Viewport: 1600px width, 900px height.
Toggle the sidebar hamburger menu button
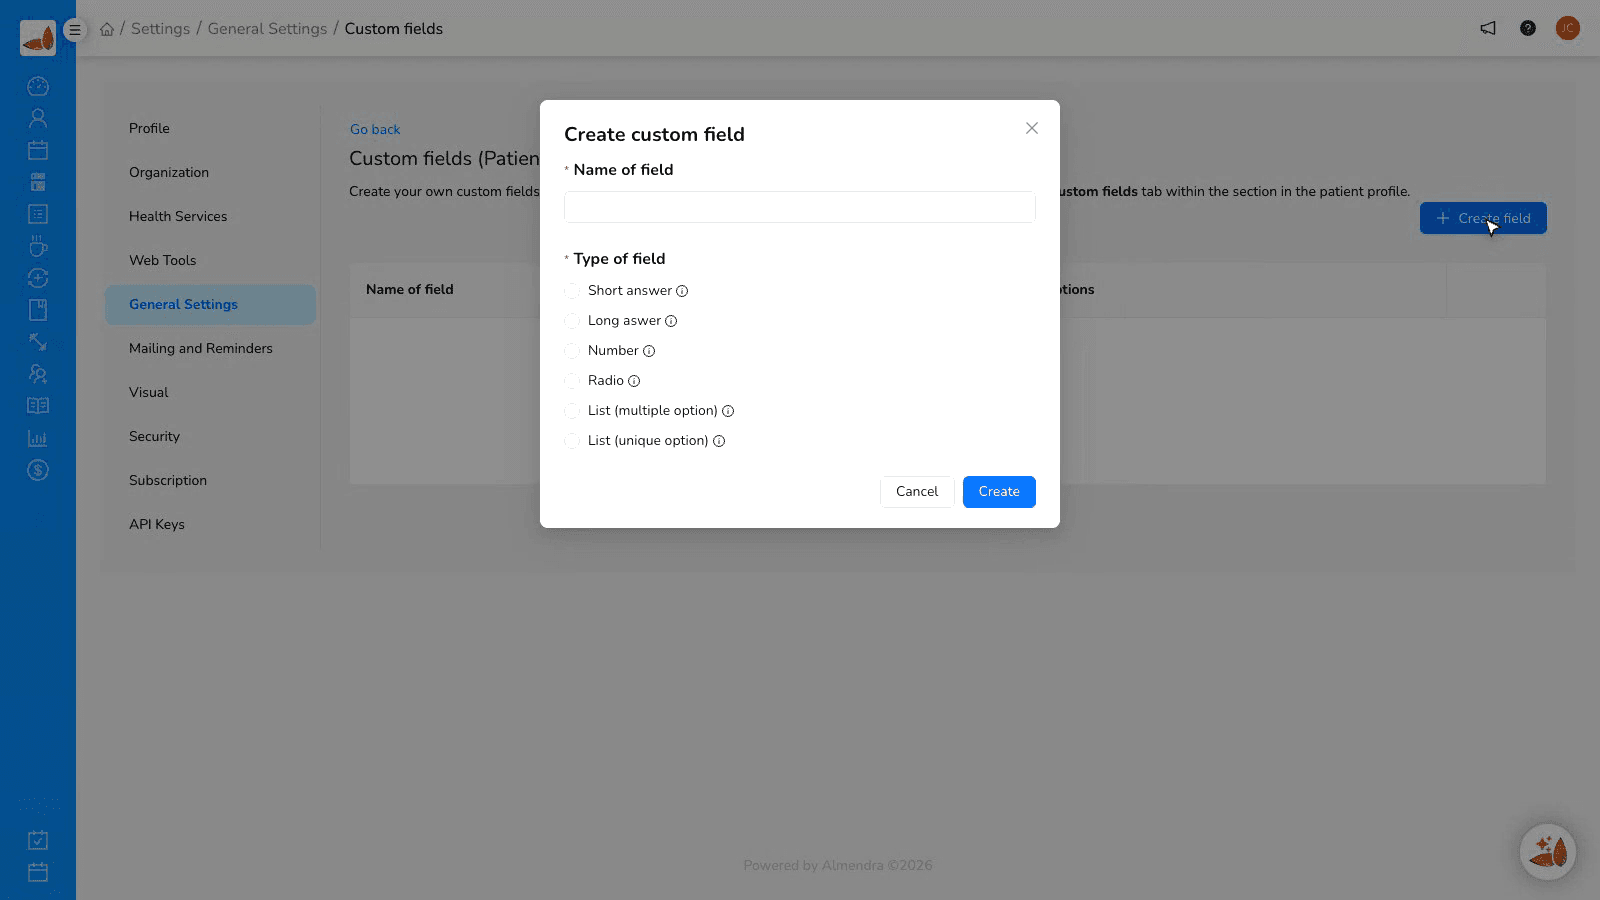[x=75, y=30]
